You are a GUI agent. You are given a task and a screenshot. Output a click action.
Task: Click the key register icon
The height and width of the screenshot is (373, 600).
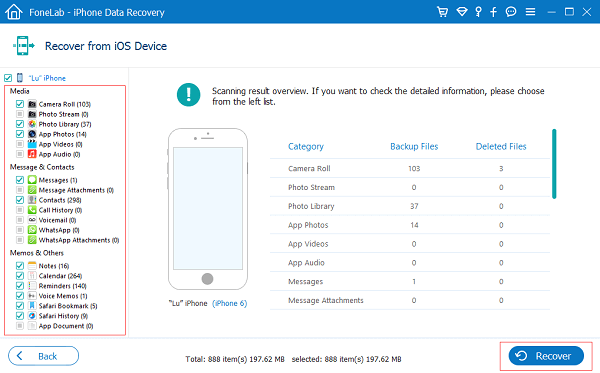pos(478,12)
